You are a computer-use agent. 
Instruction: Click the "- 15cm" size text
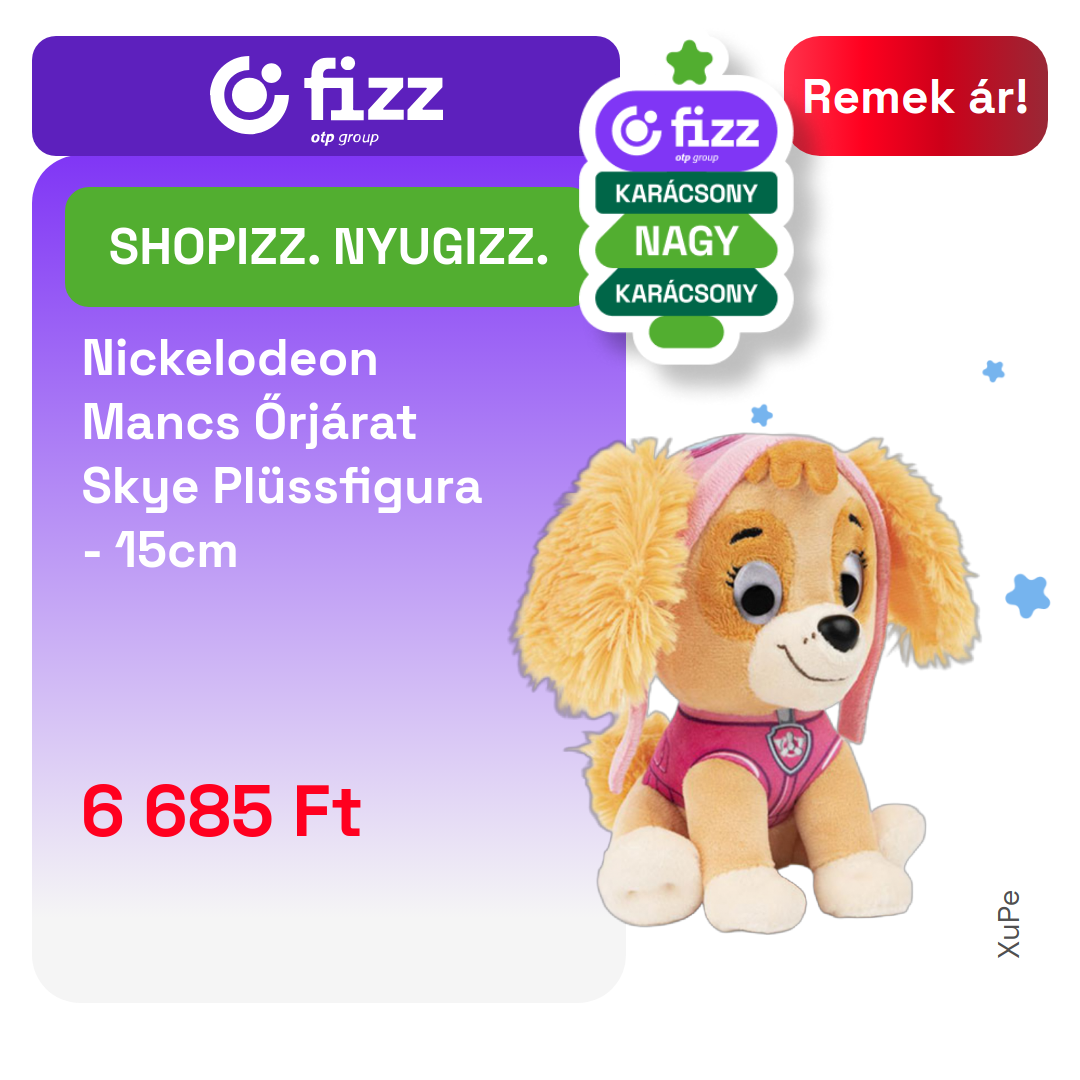pyautogui.click(x=160, y=551)
